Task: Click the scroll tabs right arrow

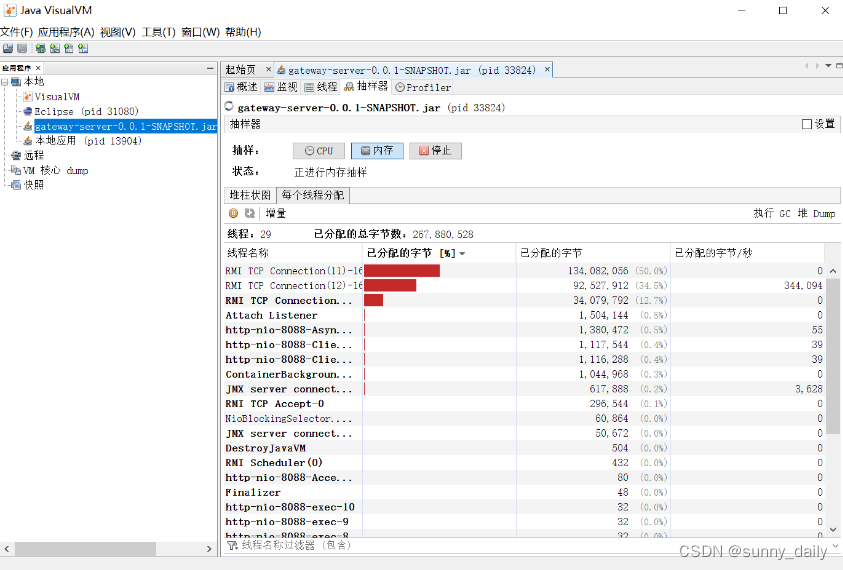Action: 817,66
